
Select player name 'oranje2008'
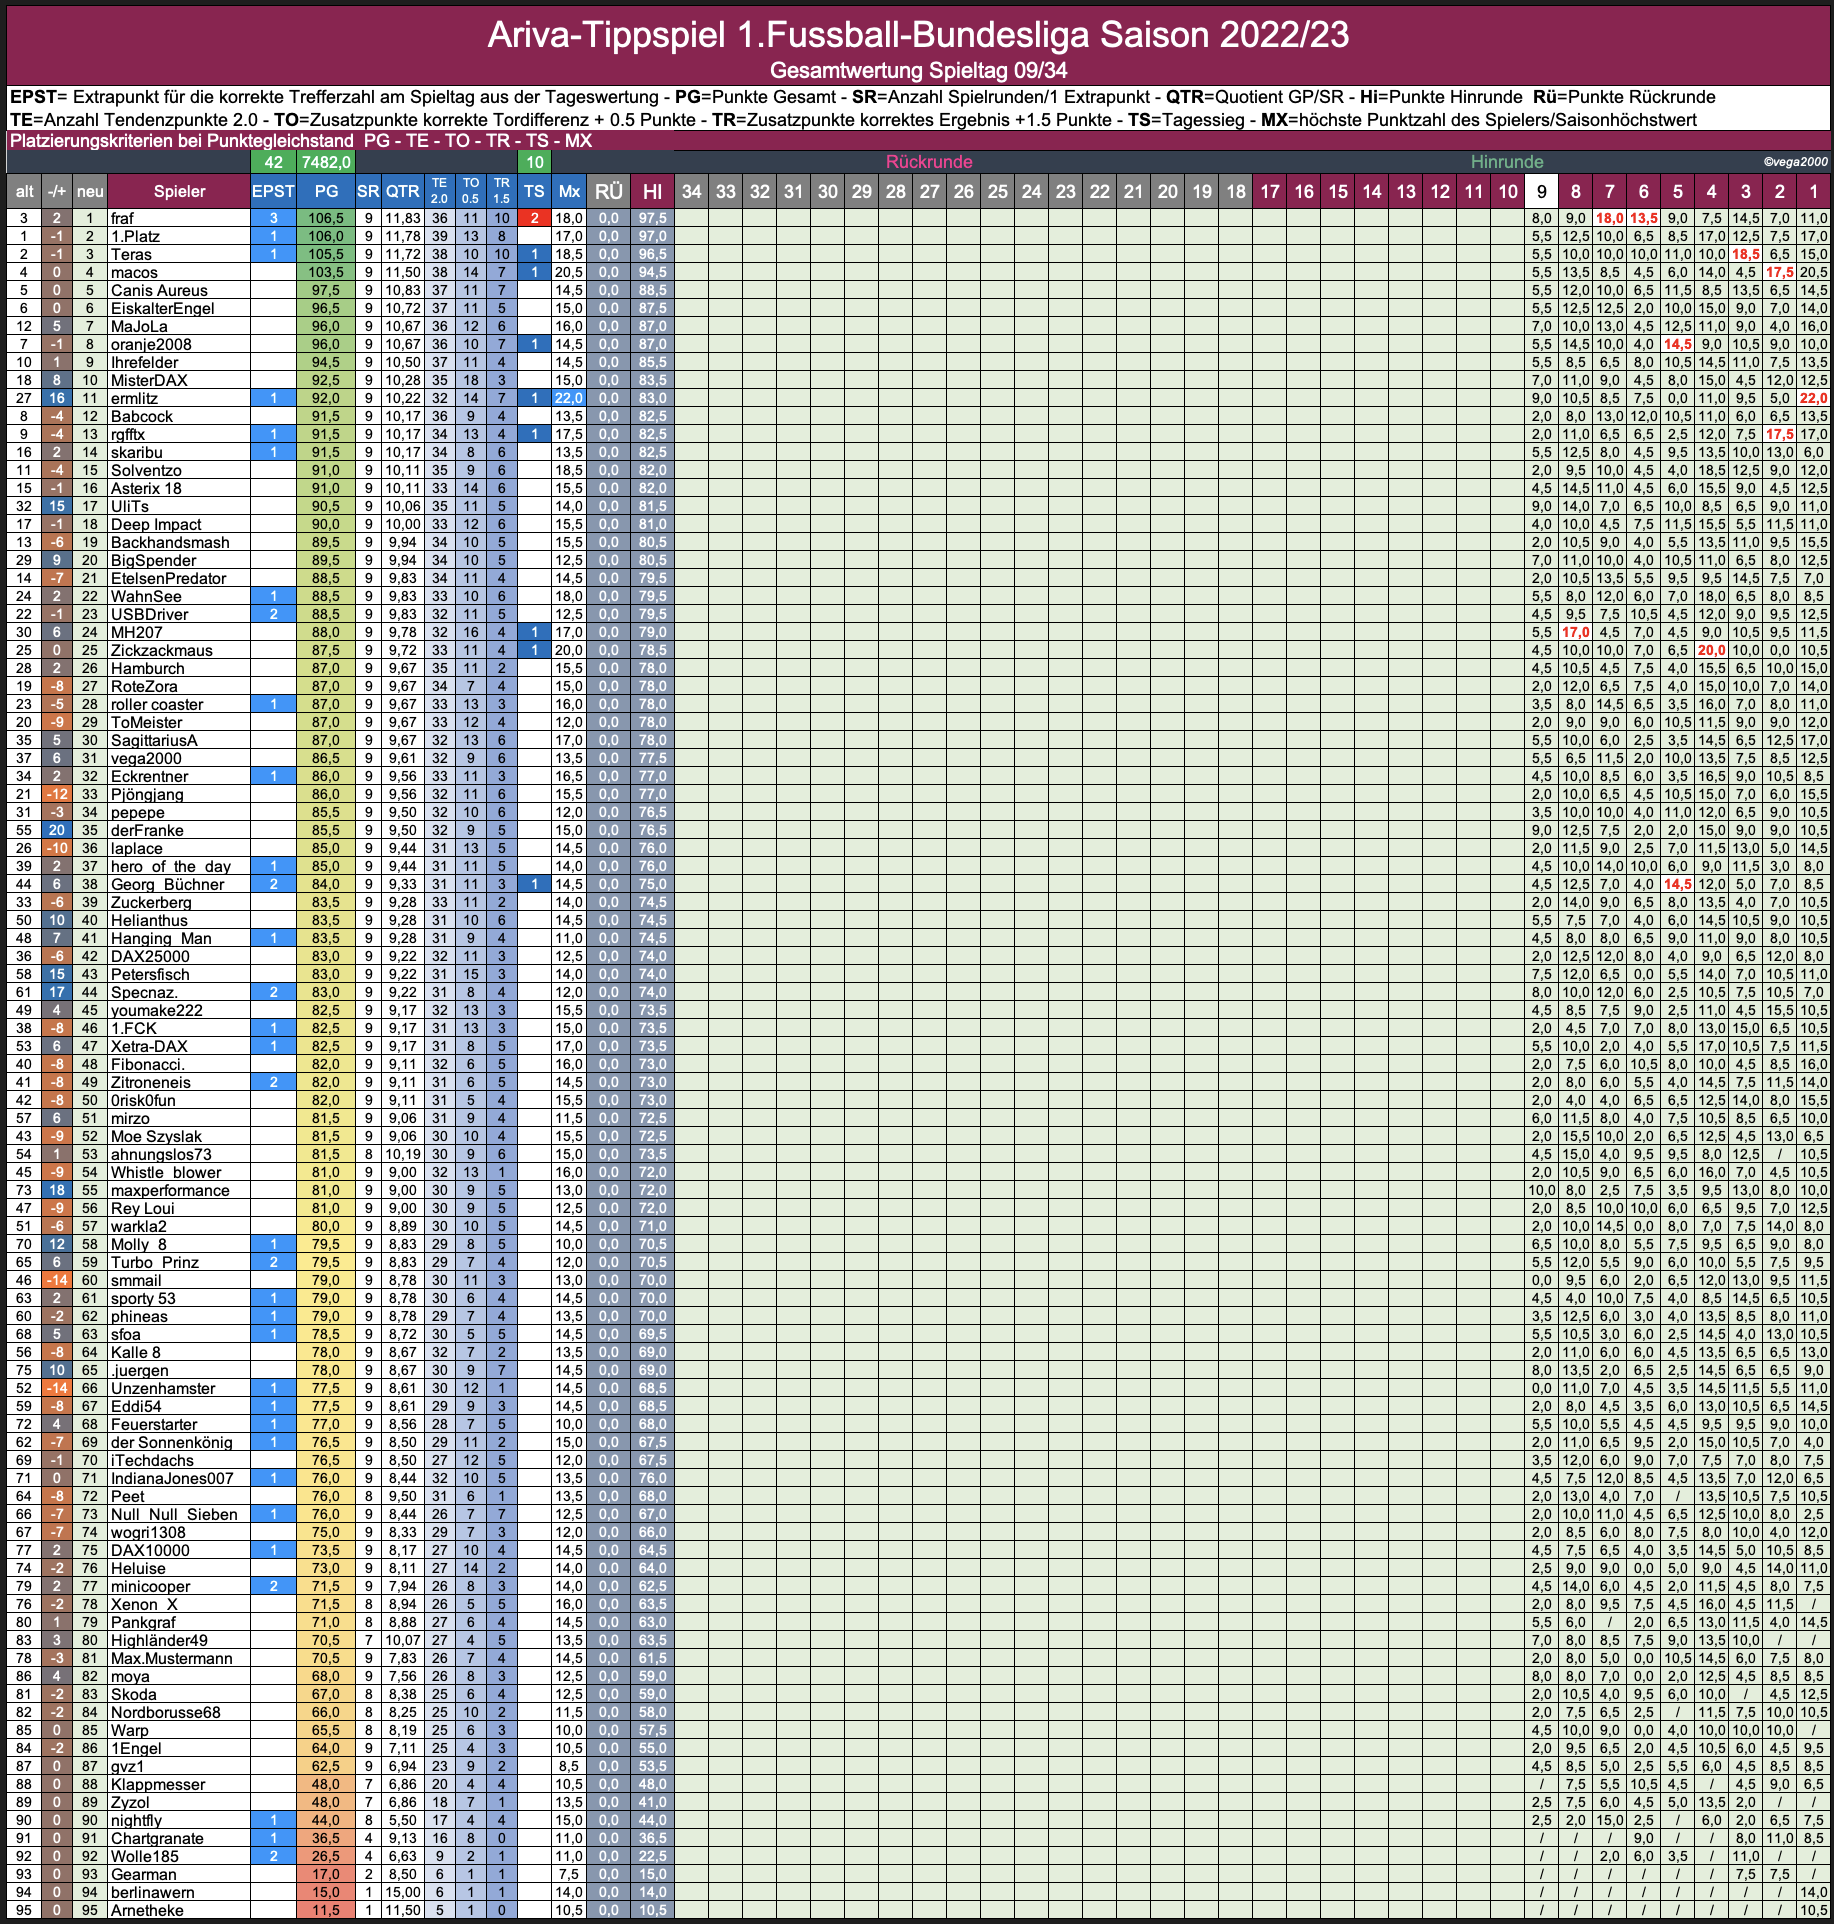(151, 344)
